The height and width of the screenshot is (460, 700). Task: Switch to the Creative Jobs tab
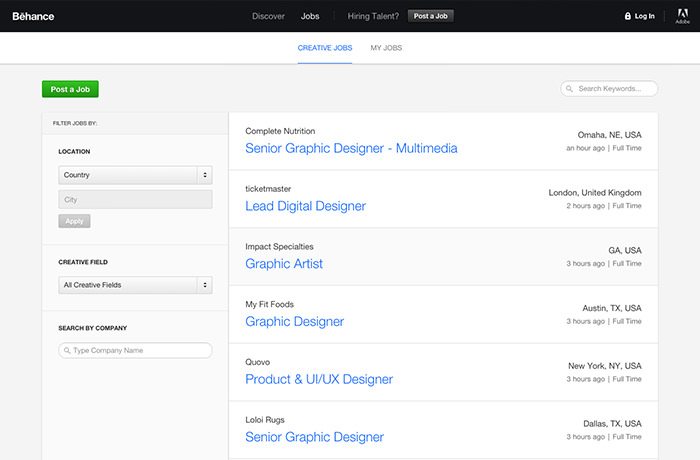tap(325, 48)
